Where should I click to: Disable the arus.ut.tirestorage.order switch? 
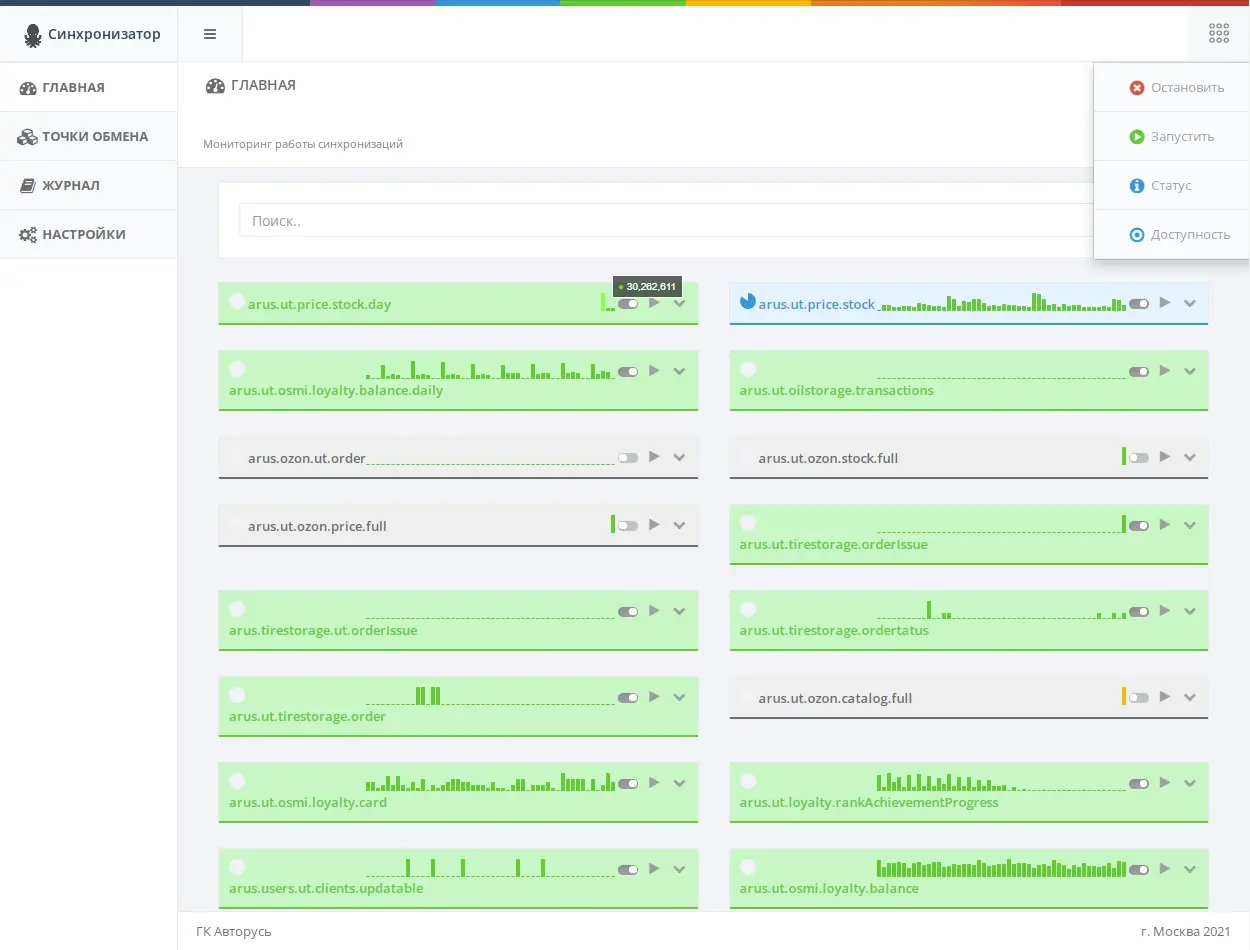(628, 697)
